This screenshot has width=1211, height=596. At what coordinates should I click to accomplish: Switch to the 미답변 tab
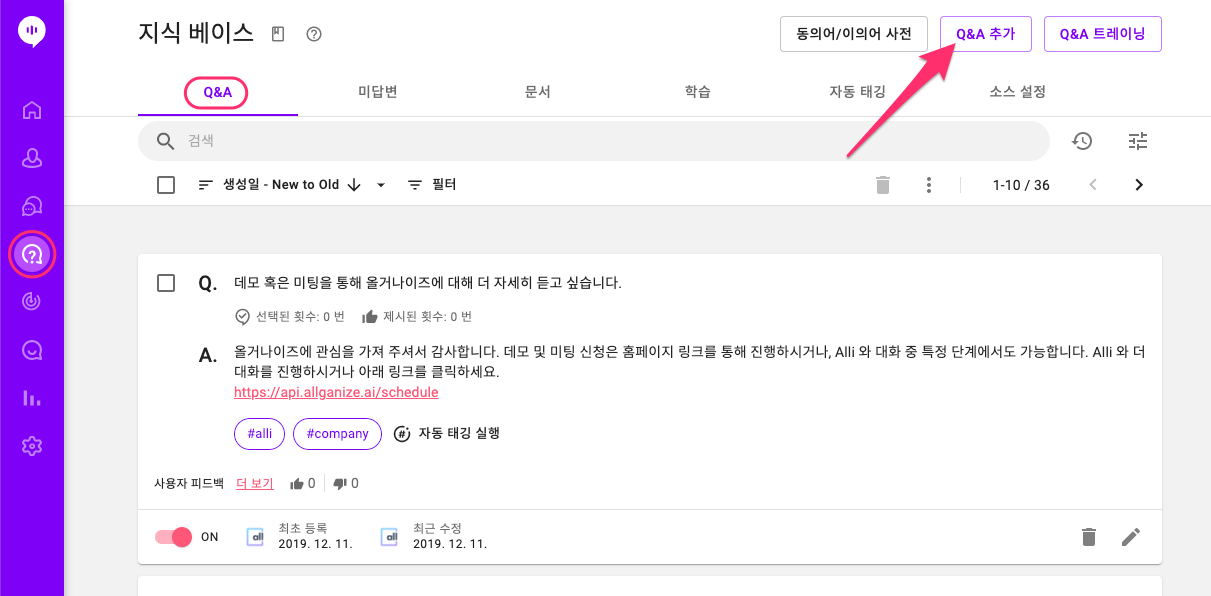[x=378, y=92]
